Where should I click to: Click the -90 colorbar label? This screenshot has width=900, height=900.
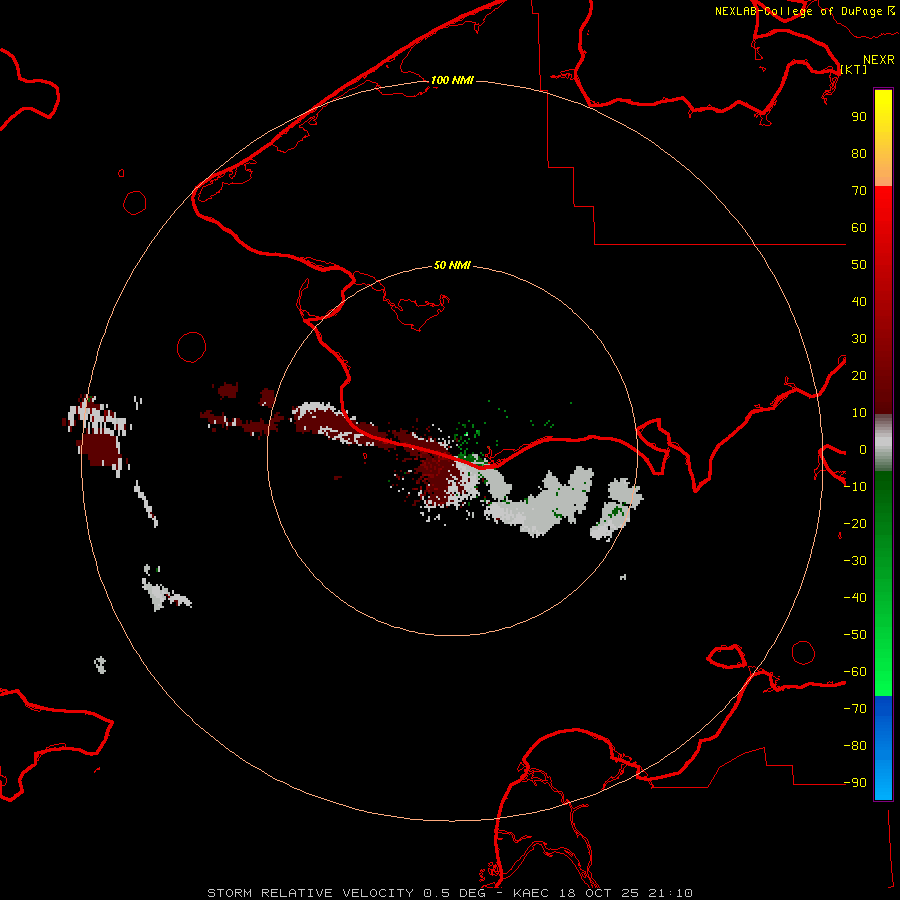coord(855,783)
